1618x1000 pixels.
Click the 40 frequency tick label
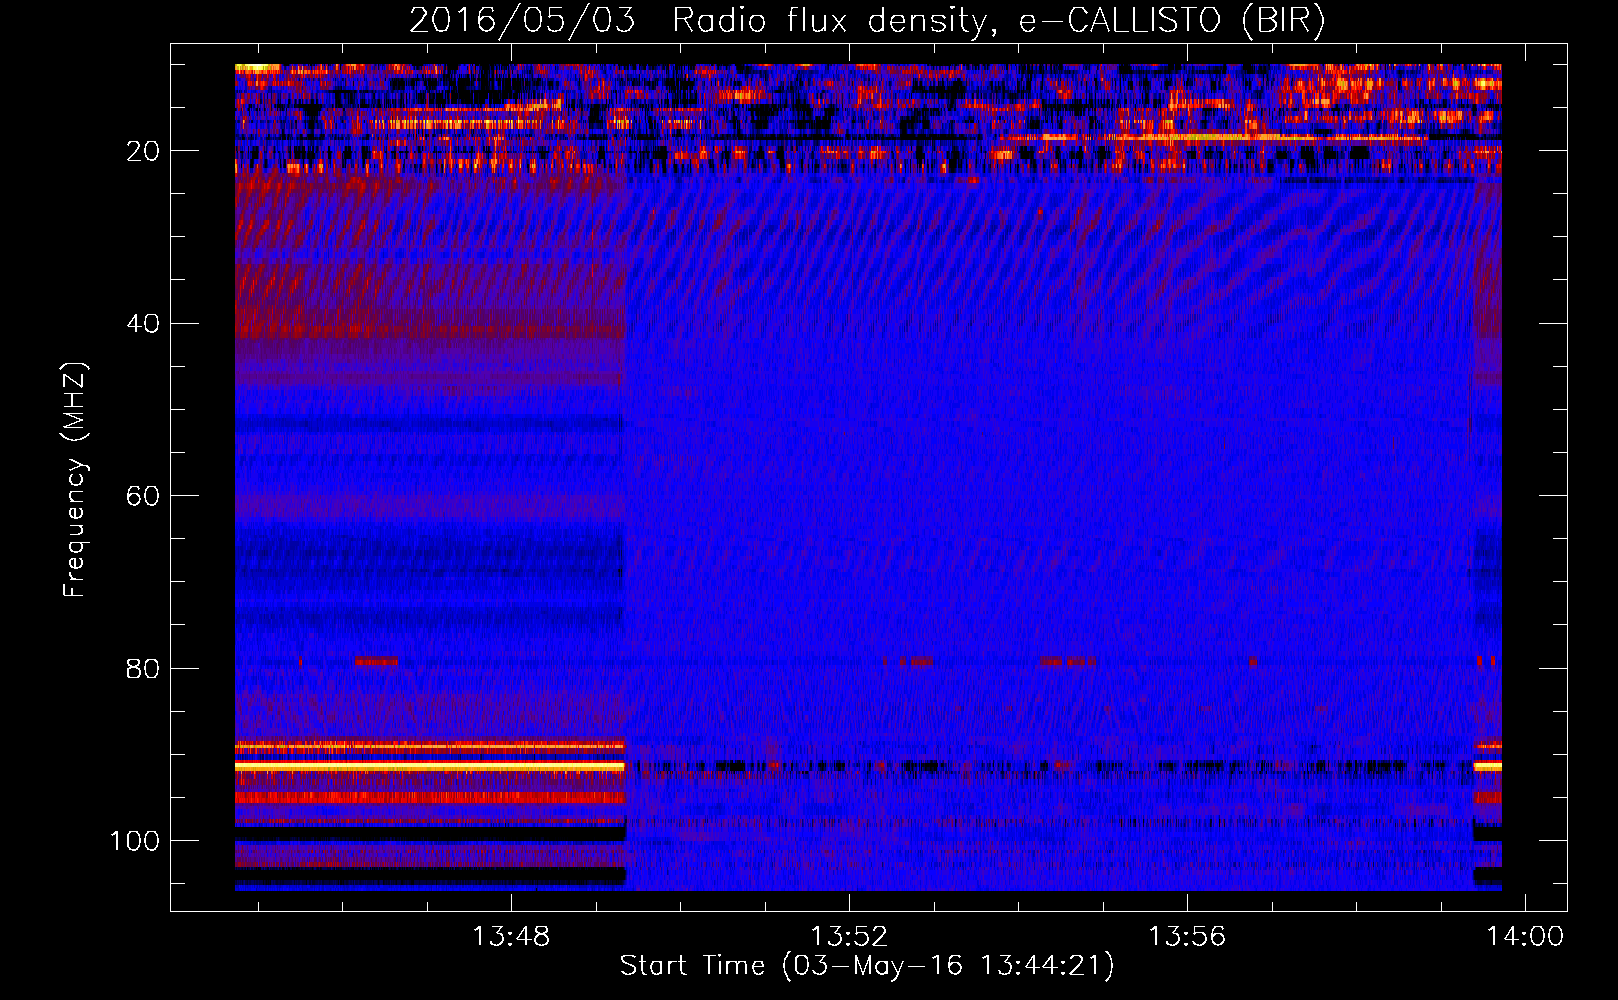143,324
